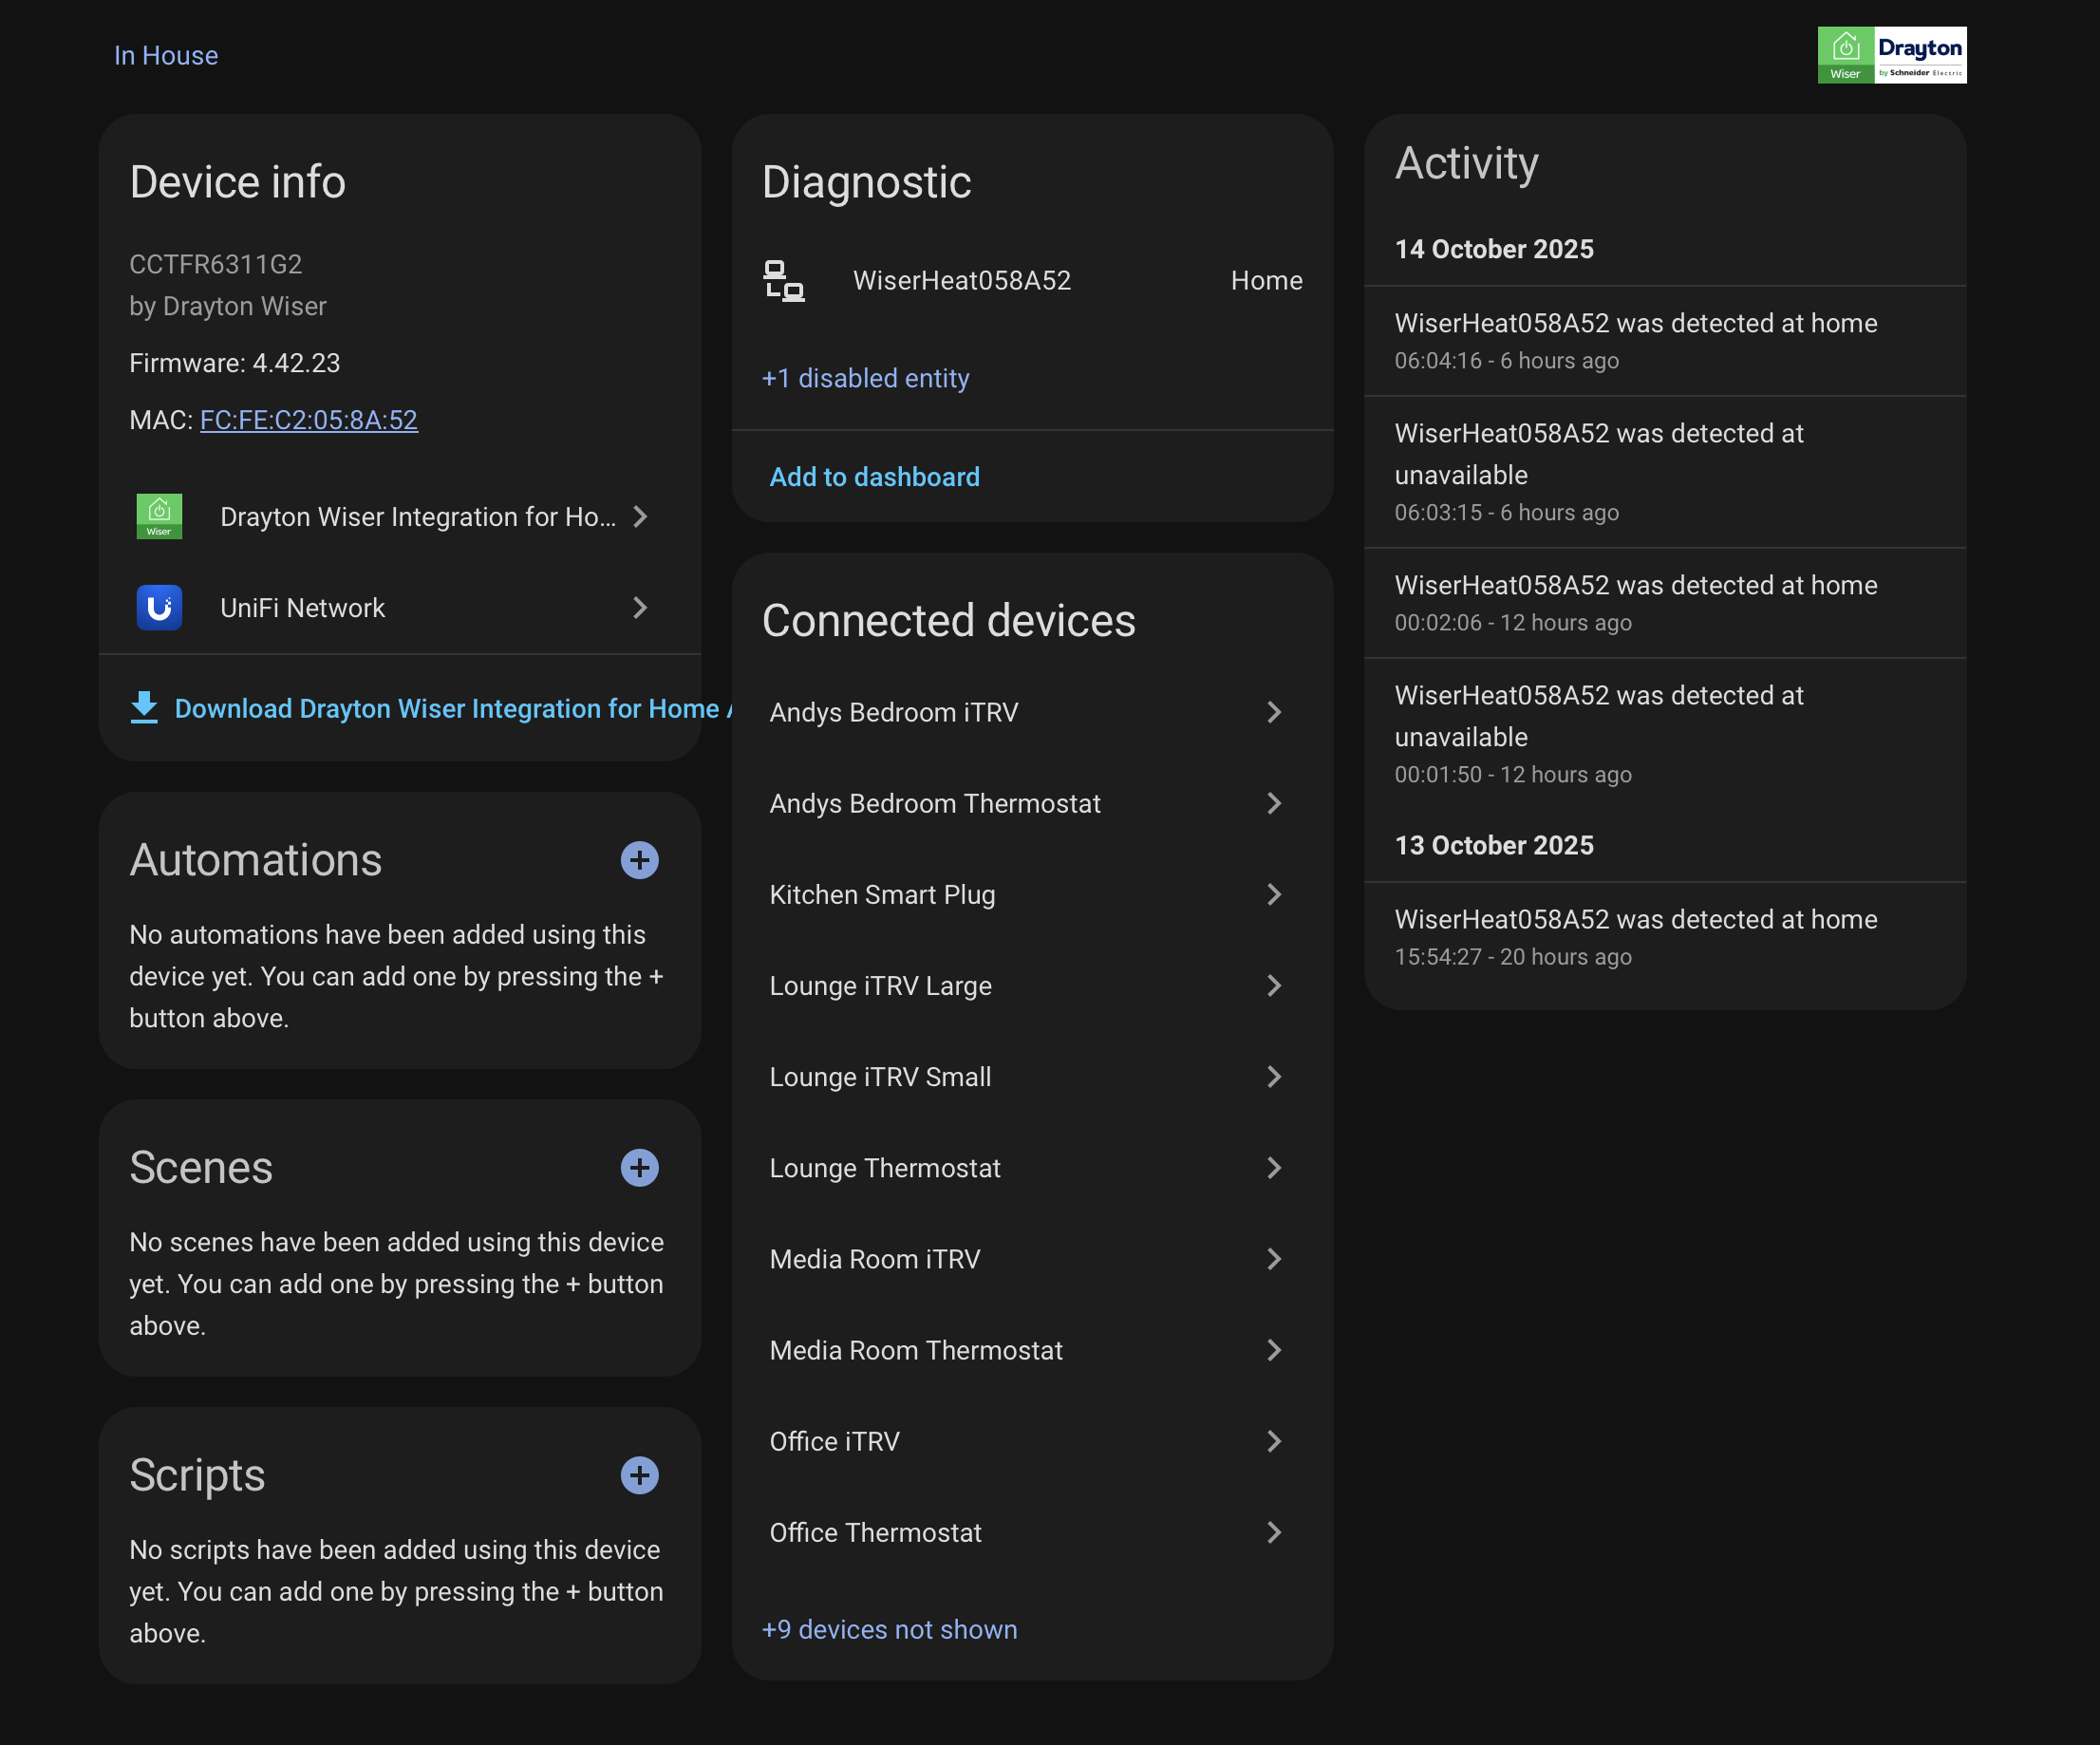
Task: Click the 13 October 2025 date heading
Action: pos(1494,845)
